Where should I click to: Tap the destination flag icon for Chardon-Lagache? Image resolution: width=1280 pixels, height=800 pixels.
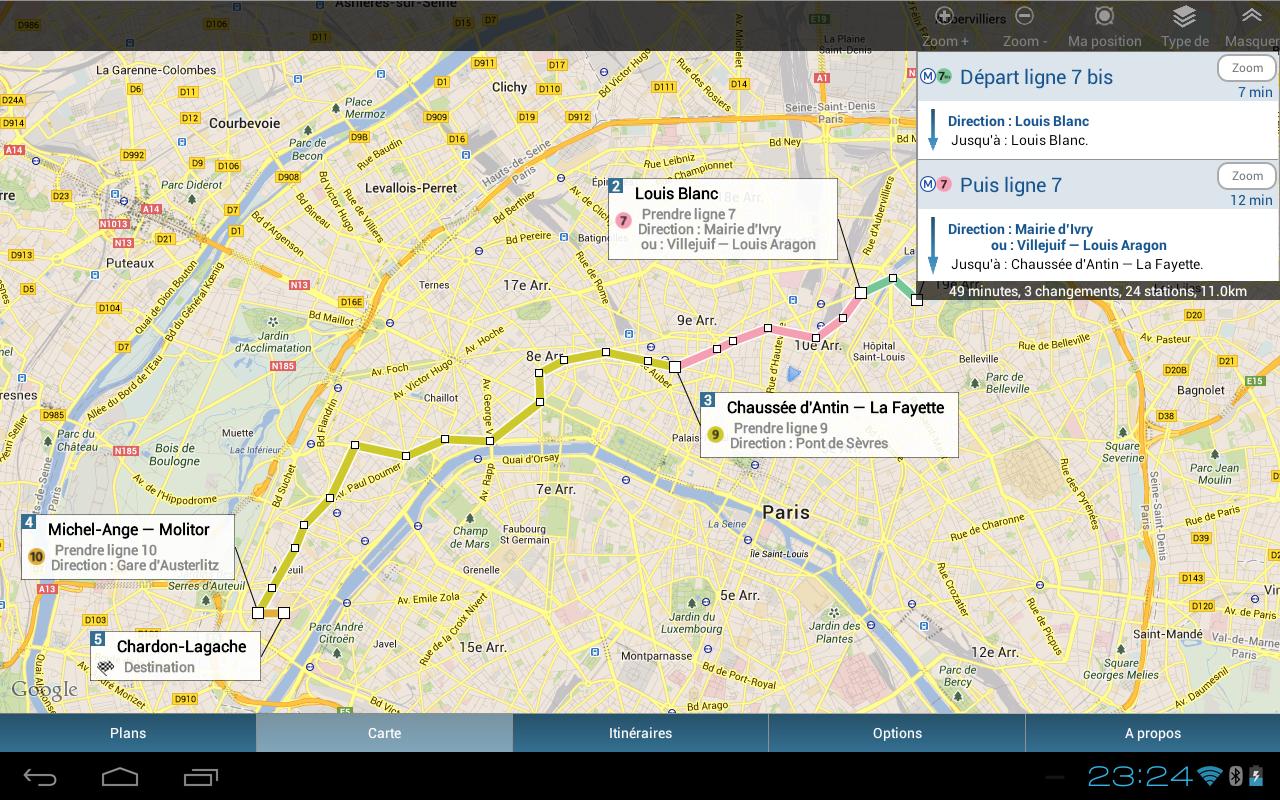click(x=107, y=667)
